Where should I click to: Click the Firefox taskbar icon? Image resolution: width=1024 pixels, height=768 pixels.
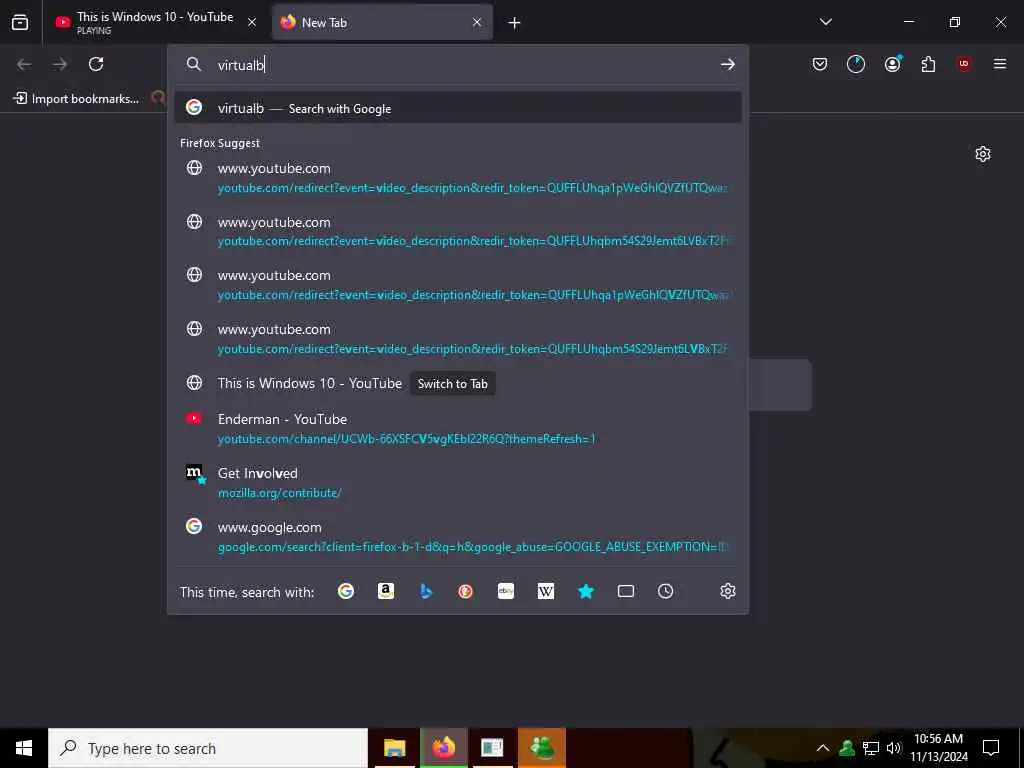coord(444,748)
